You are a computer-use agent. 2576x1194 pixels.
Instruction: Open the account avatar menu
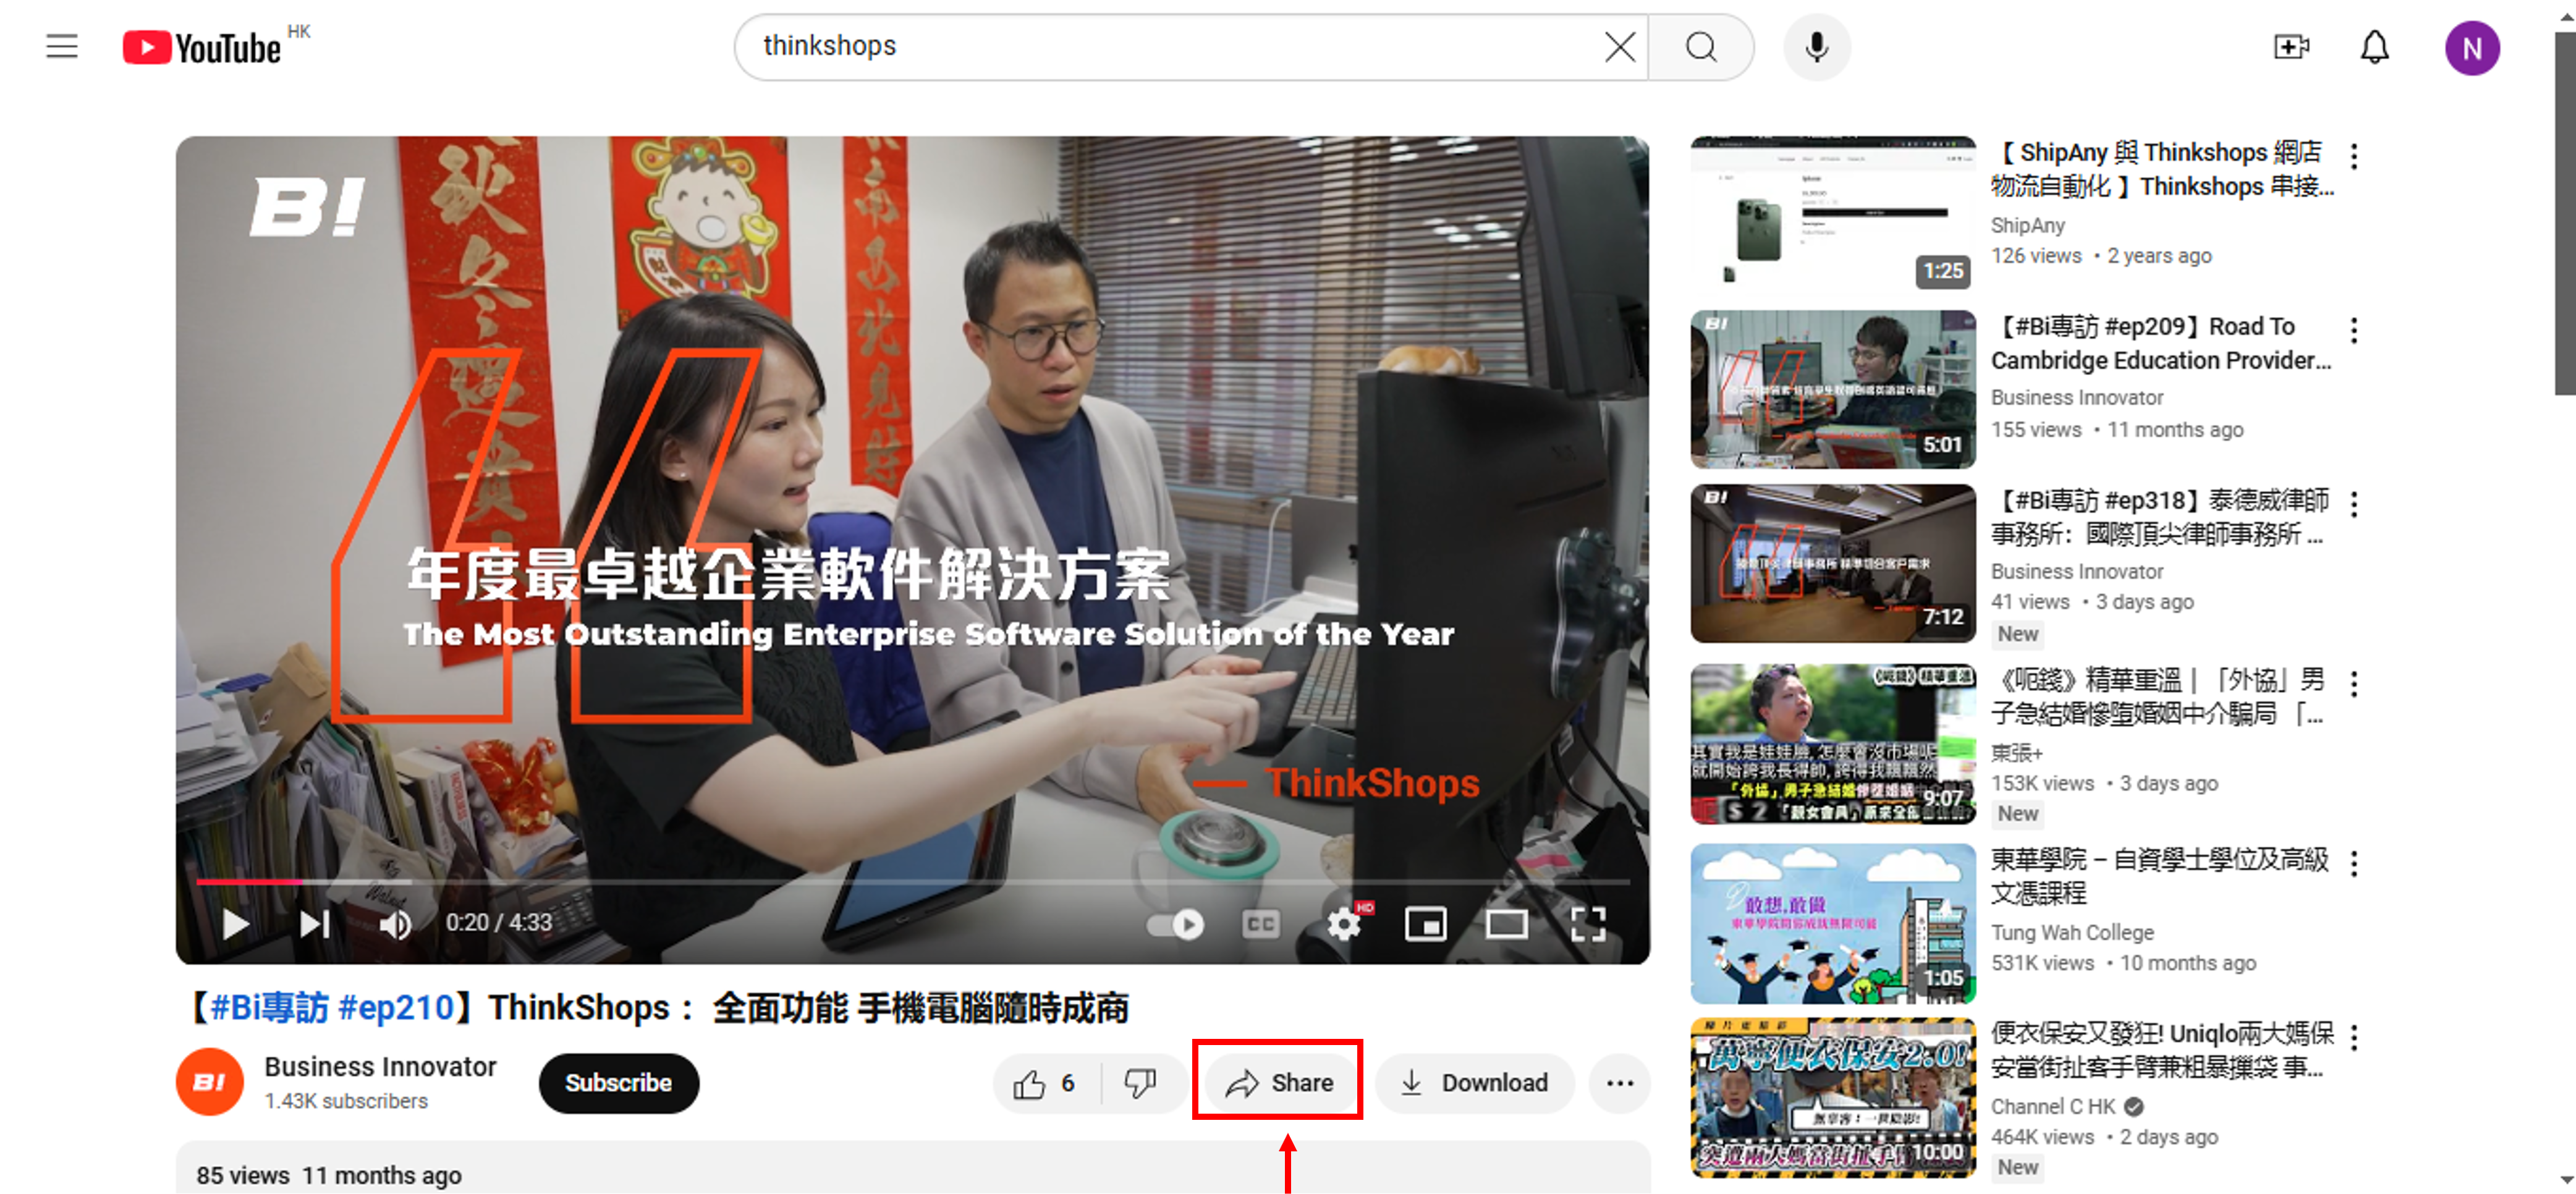(x=2471, y=47)
